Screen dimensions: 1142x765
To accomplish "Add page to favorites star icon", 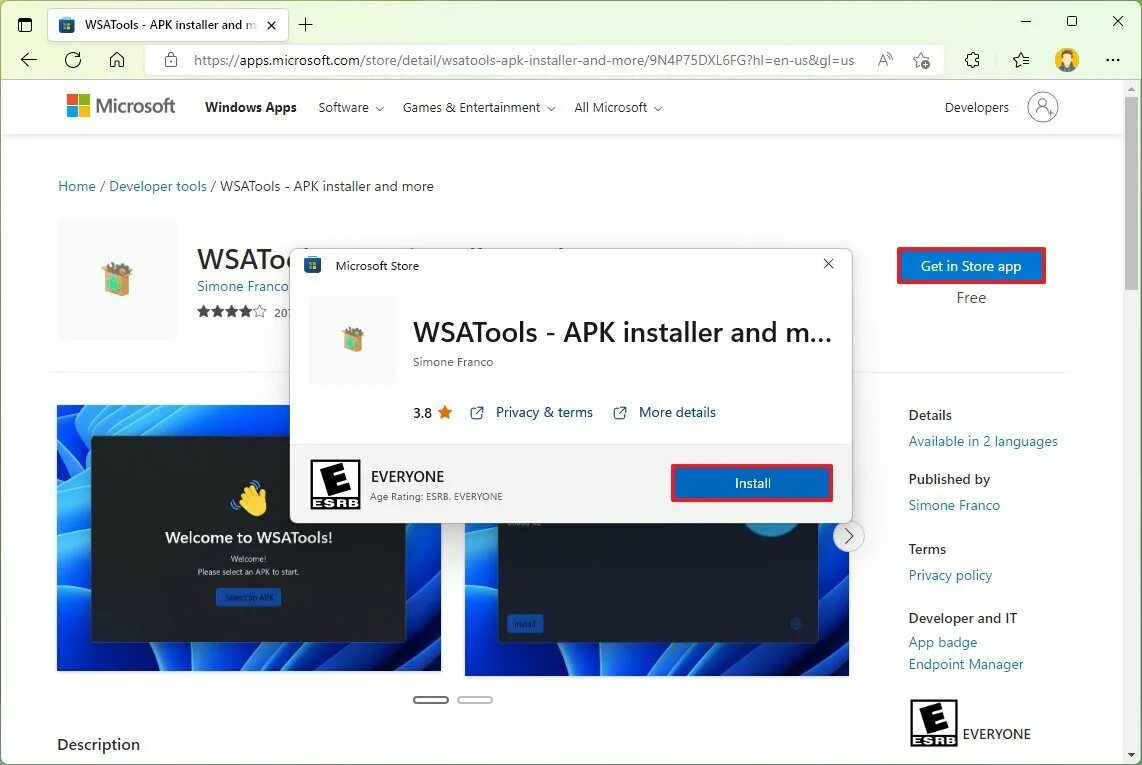I will (x=921, y=60).
